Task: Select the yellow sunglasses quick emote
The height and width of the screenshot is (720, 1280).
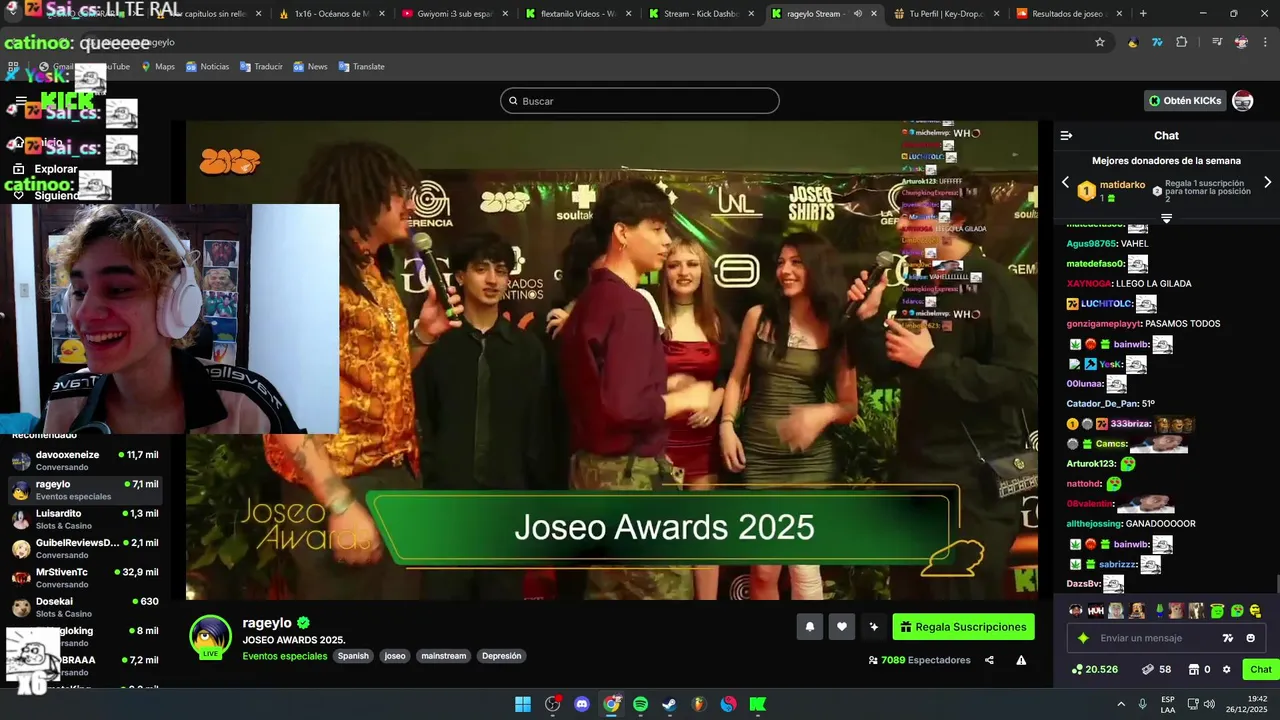Action: [x=1255, y=611]
